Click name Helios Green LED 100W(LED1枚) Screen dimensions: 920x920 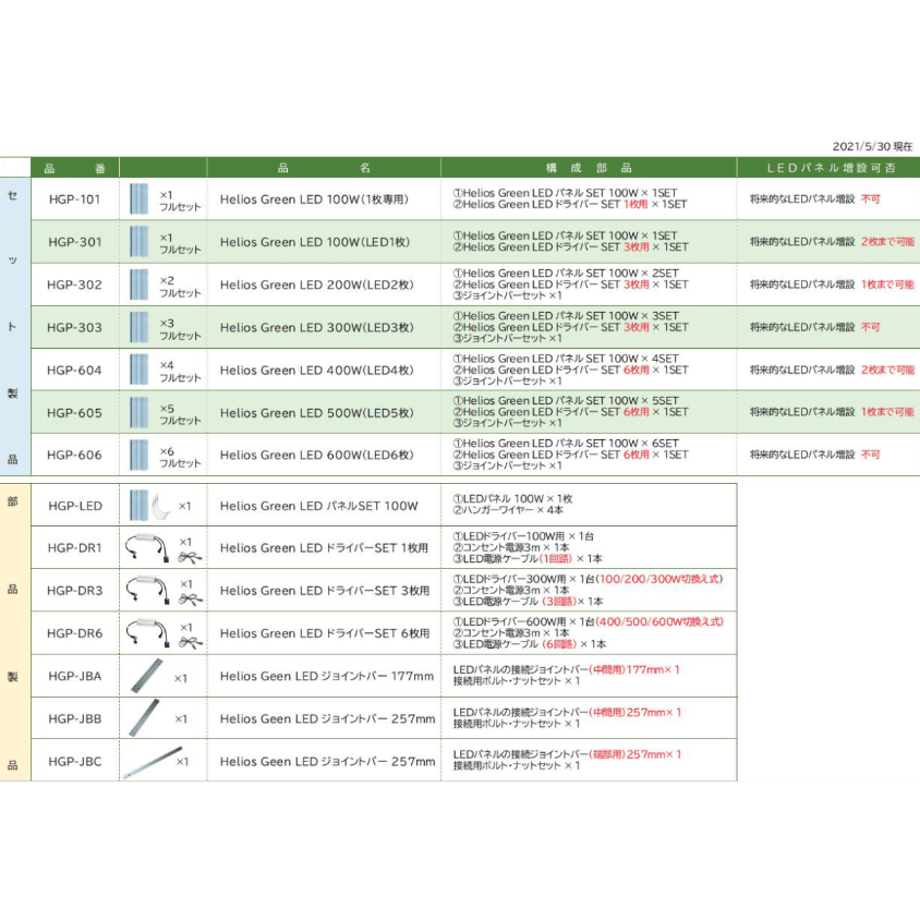(314, 242)
